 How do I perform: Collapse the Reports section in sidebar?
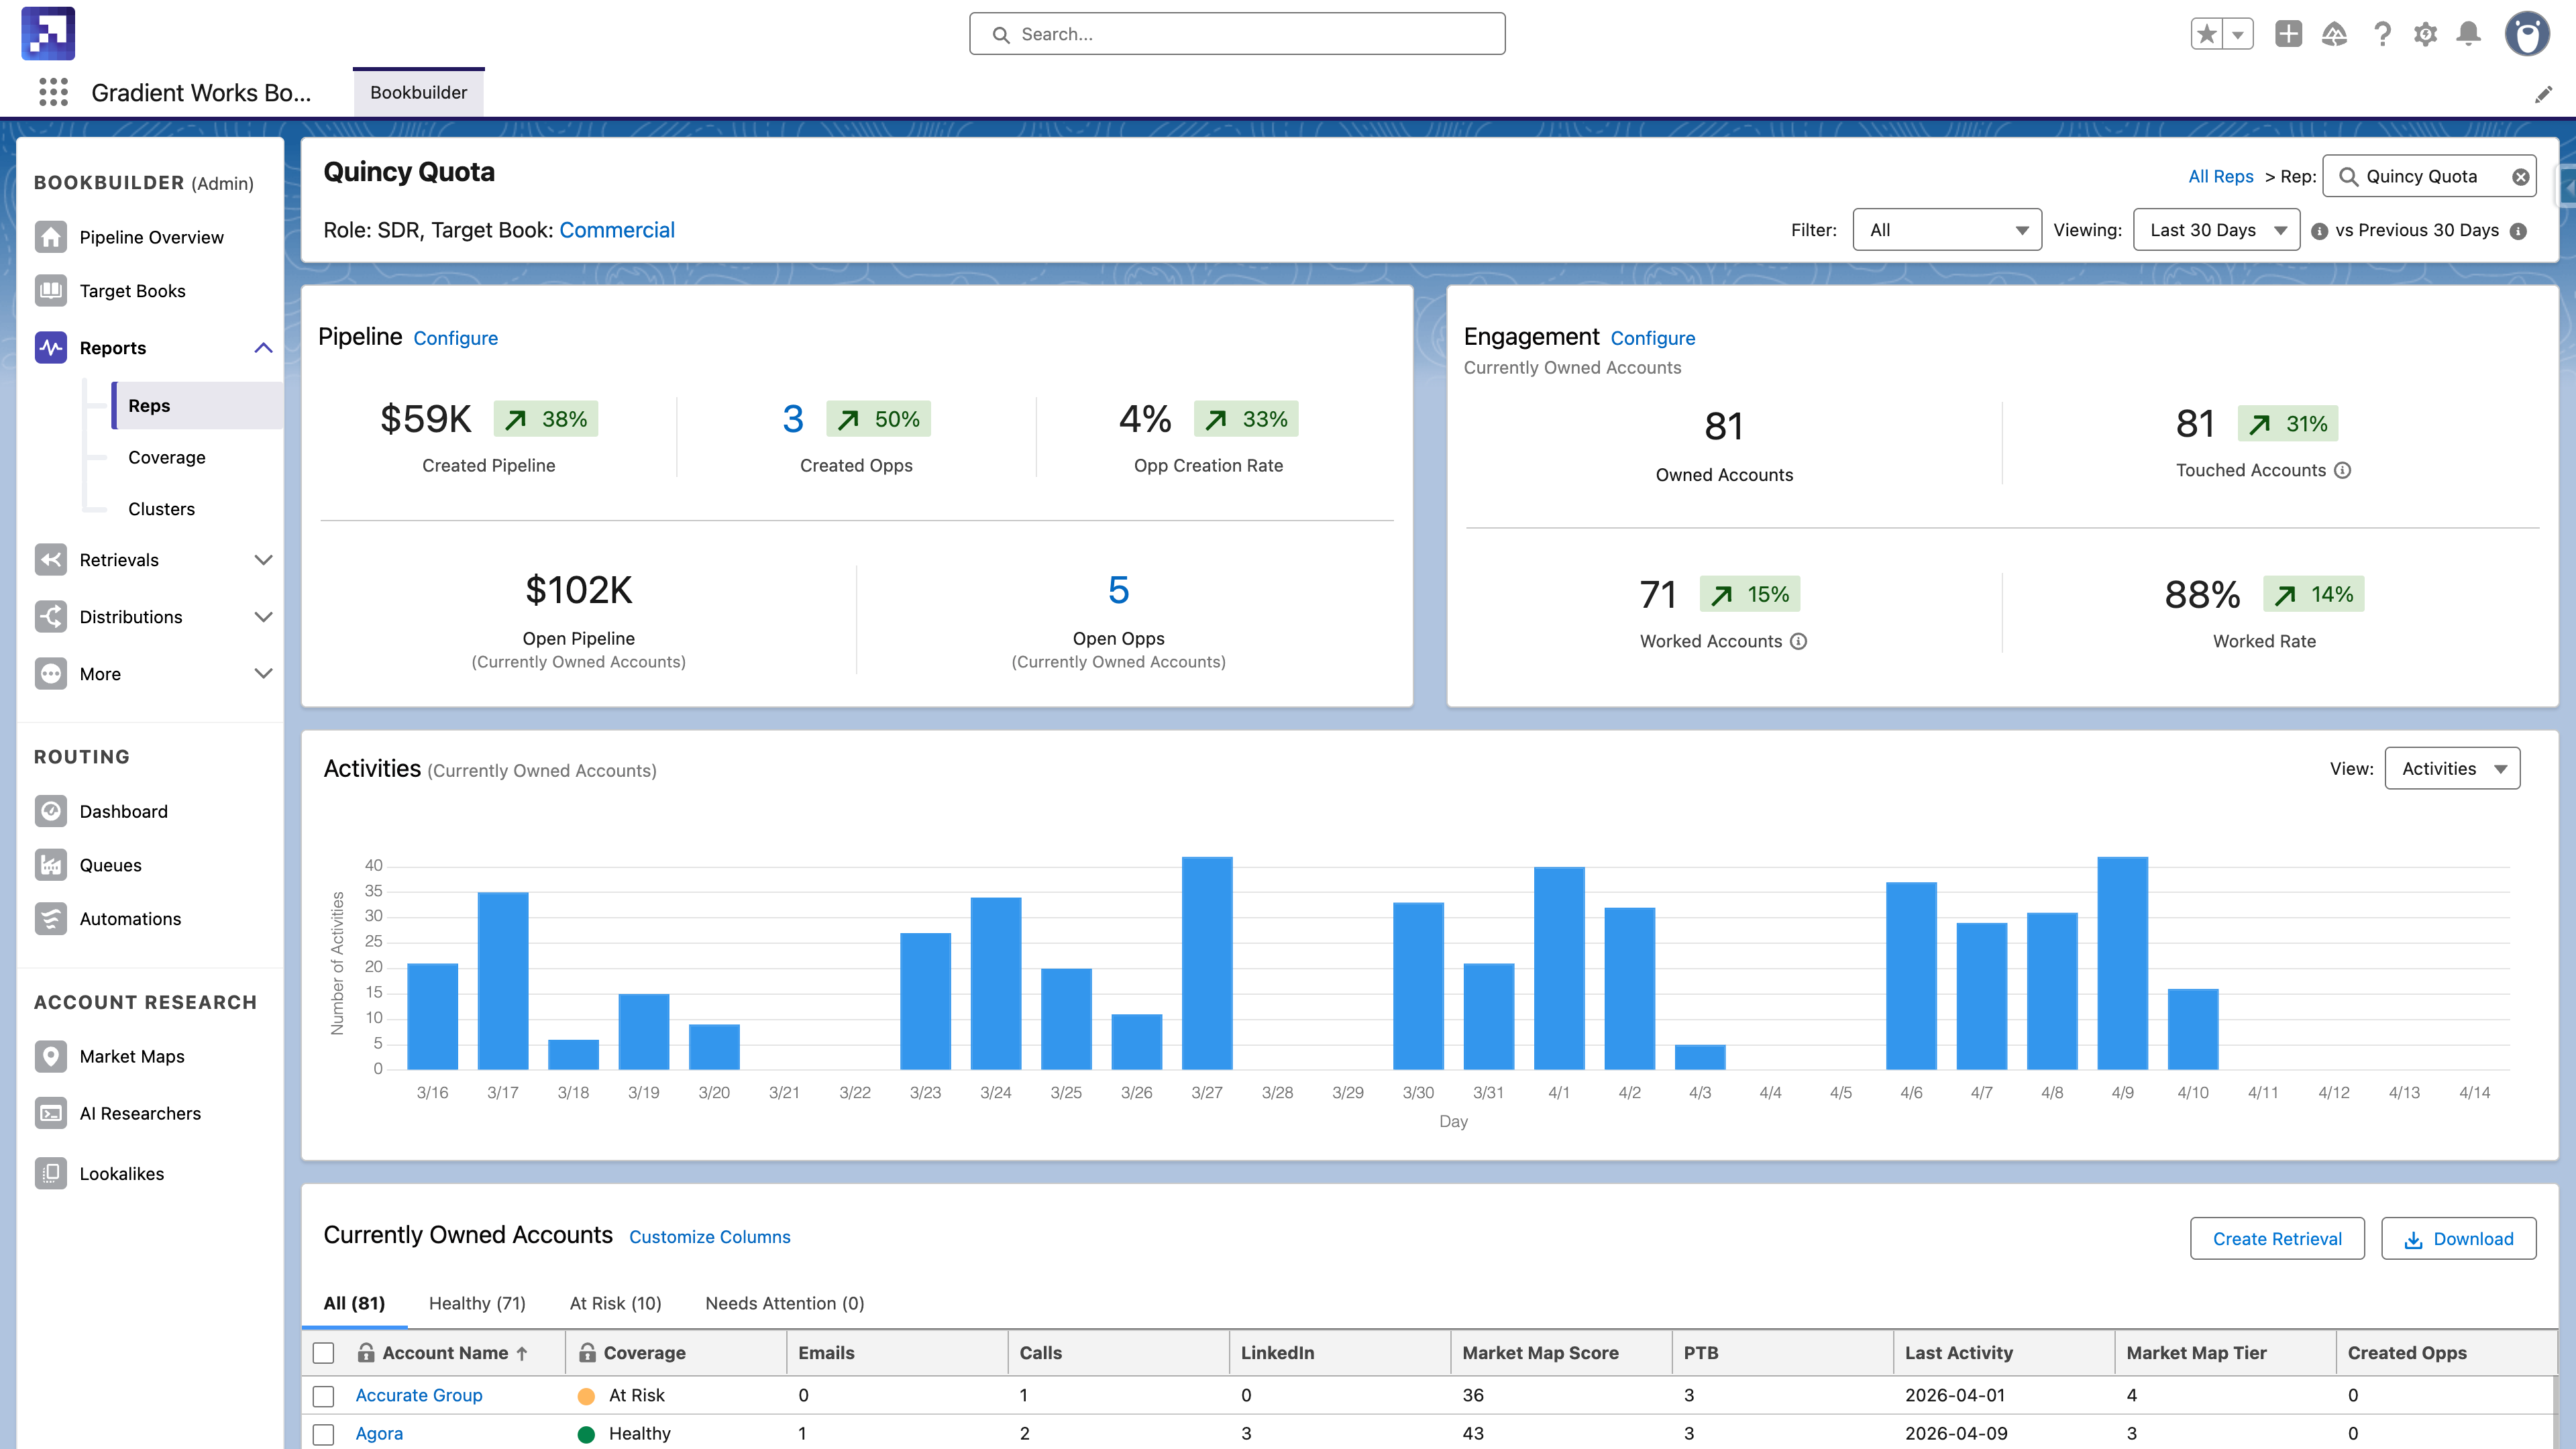[x=264, y=347]
